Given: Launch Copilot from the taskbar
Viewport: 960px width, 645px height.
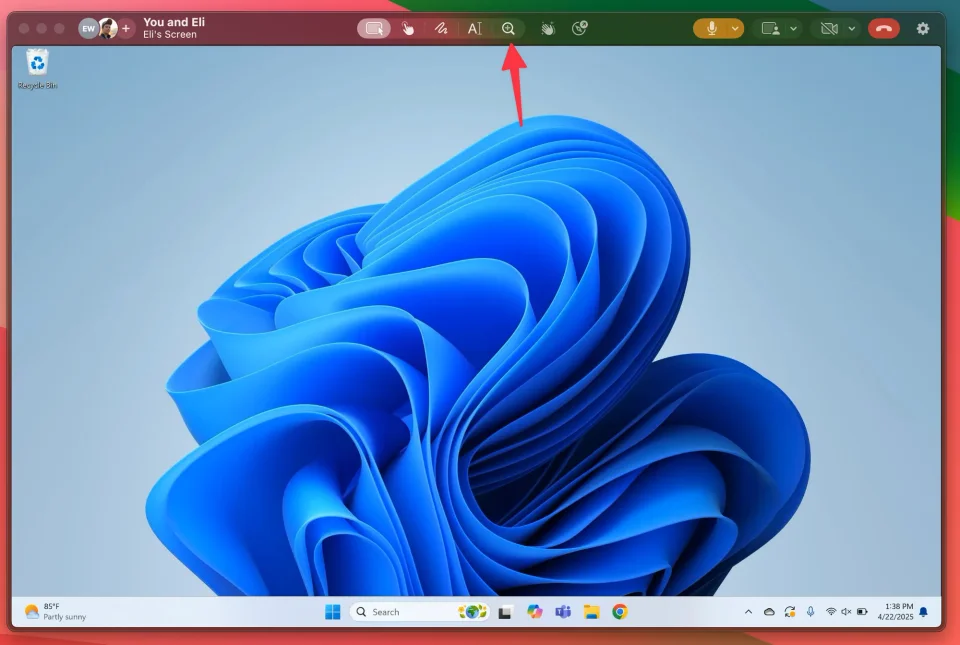Looking at the screenshot, I should (x=534, y=611).
